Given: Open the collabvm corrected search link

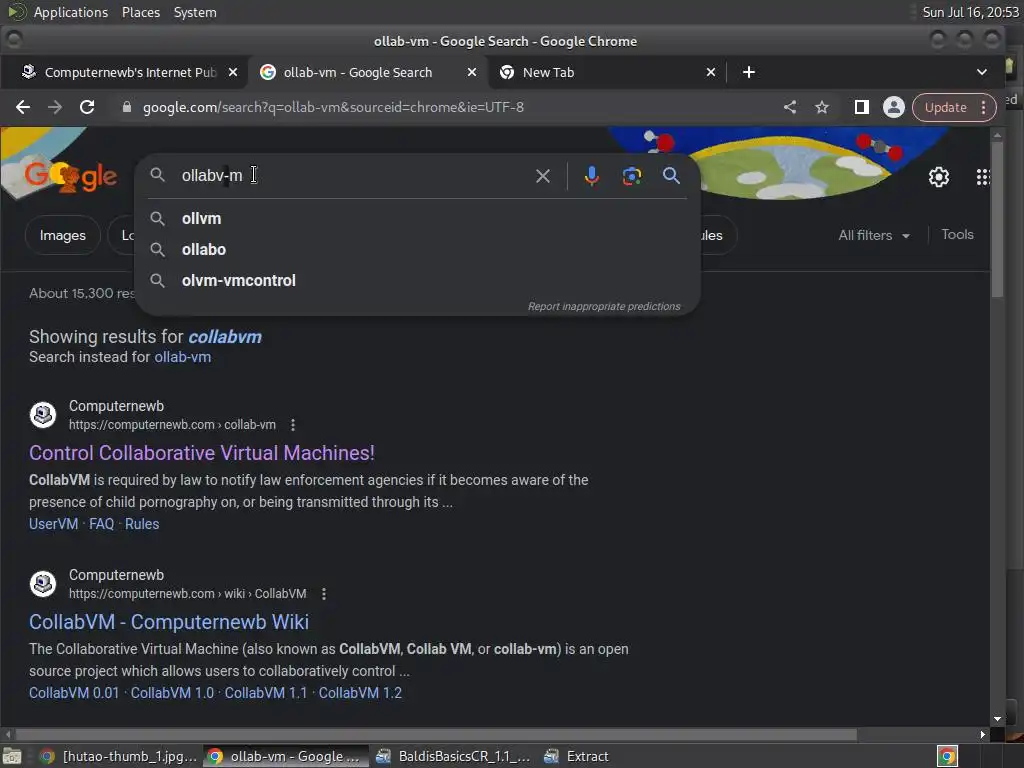Looking at the screenshot, I should coord(225,336).
